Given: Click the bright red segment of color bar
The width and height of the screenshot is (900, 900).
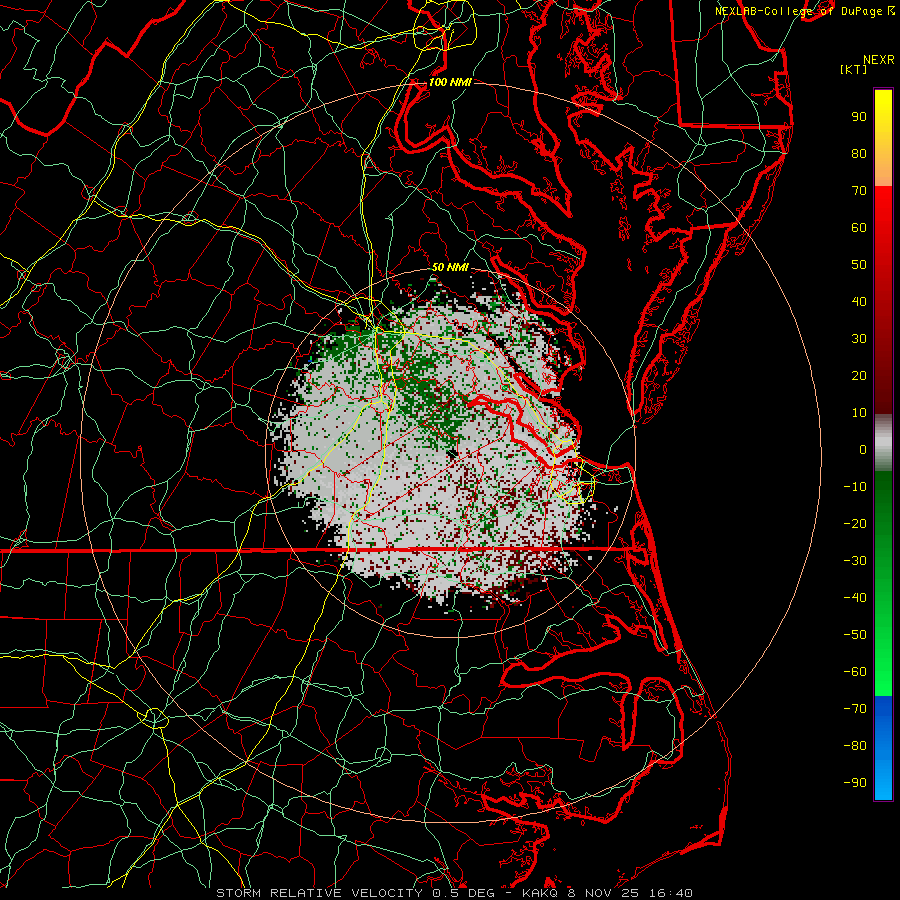Looking at the screenshot, I should [x=883, y=207].
